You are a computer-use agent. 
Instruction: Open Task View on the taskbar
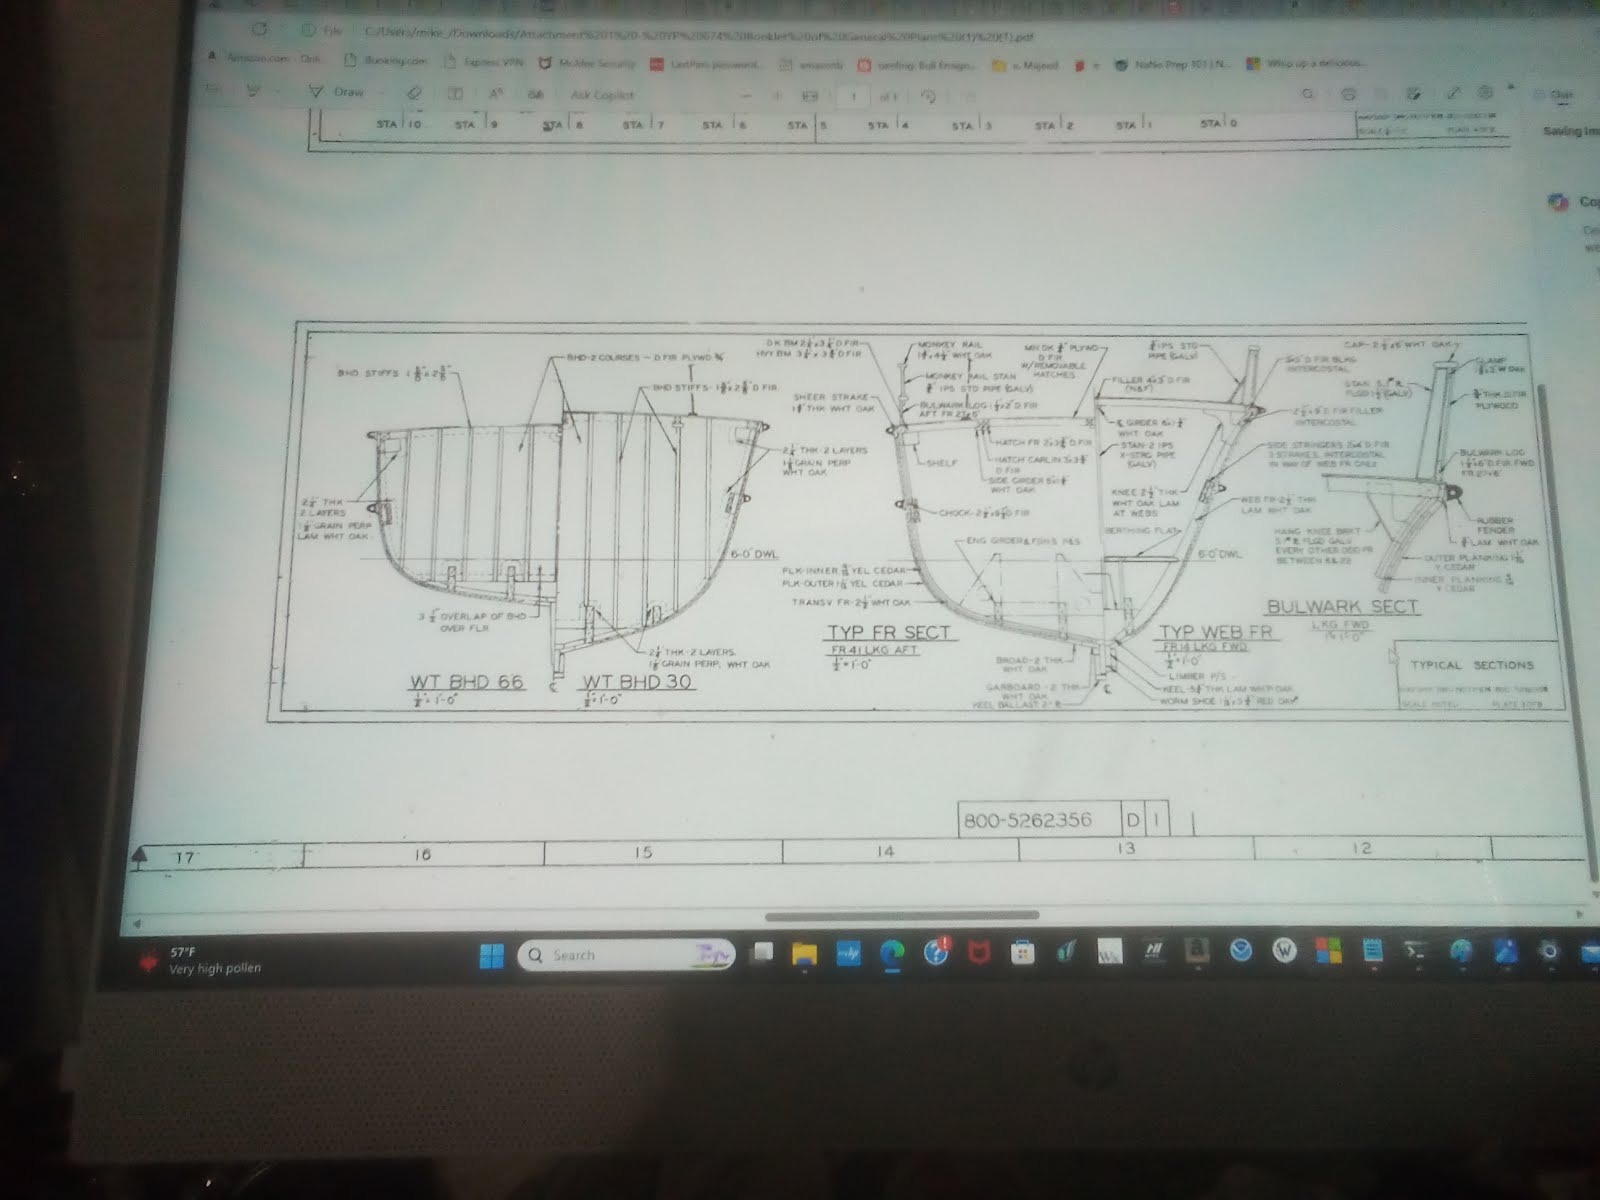(x=763, y=953)
